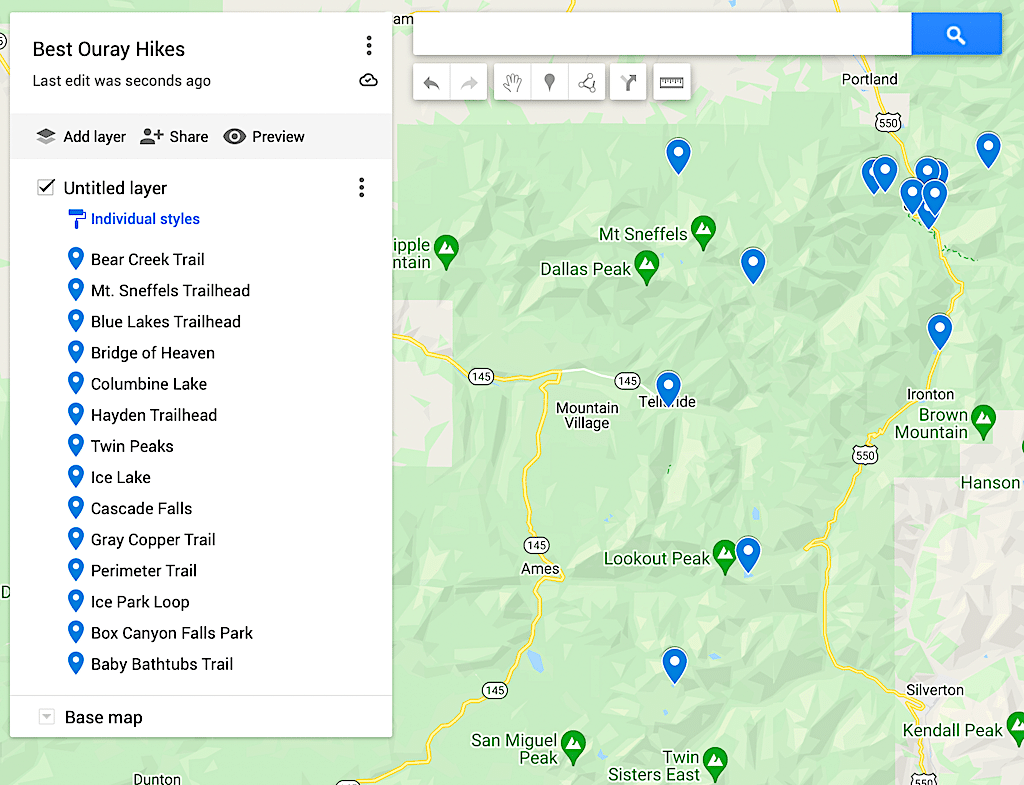Viewport: 1024px width, 785px height.
Task: Open Preview of the map
Action: 264,137
